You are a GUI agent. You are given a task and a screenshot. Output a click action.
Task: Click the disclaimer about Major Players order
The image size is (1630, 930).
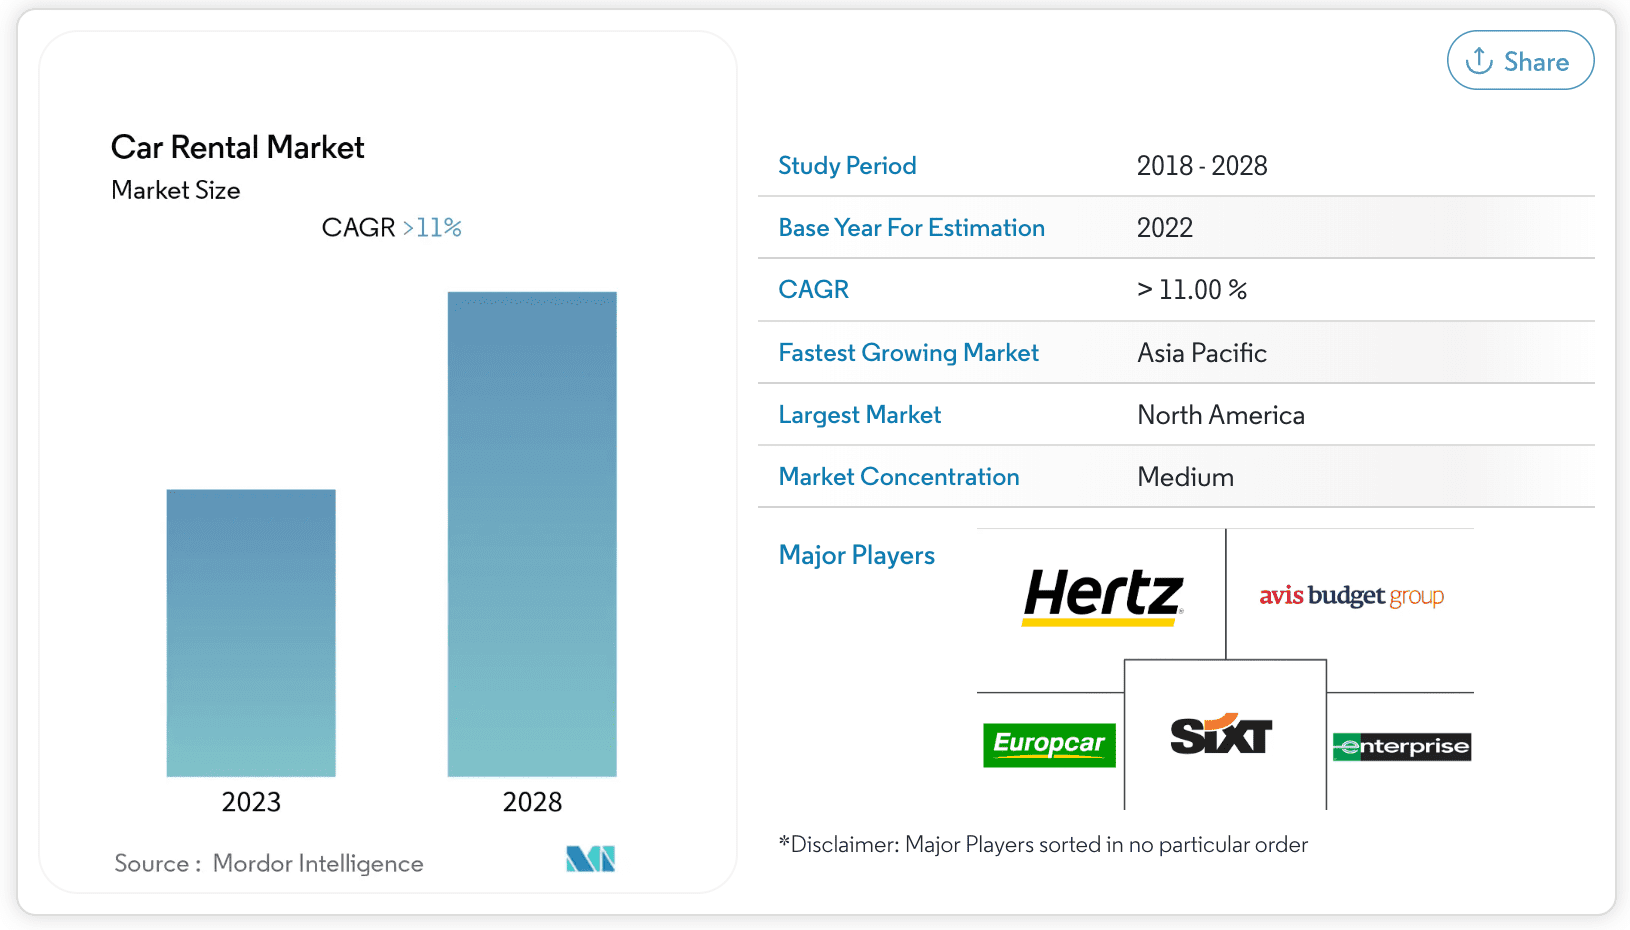pyautogui.click(x=1043, y=845)
